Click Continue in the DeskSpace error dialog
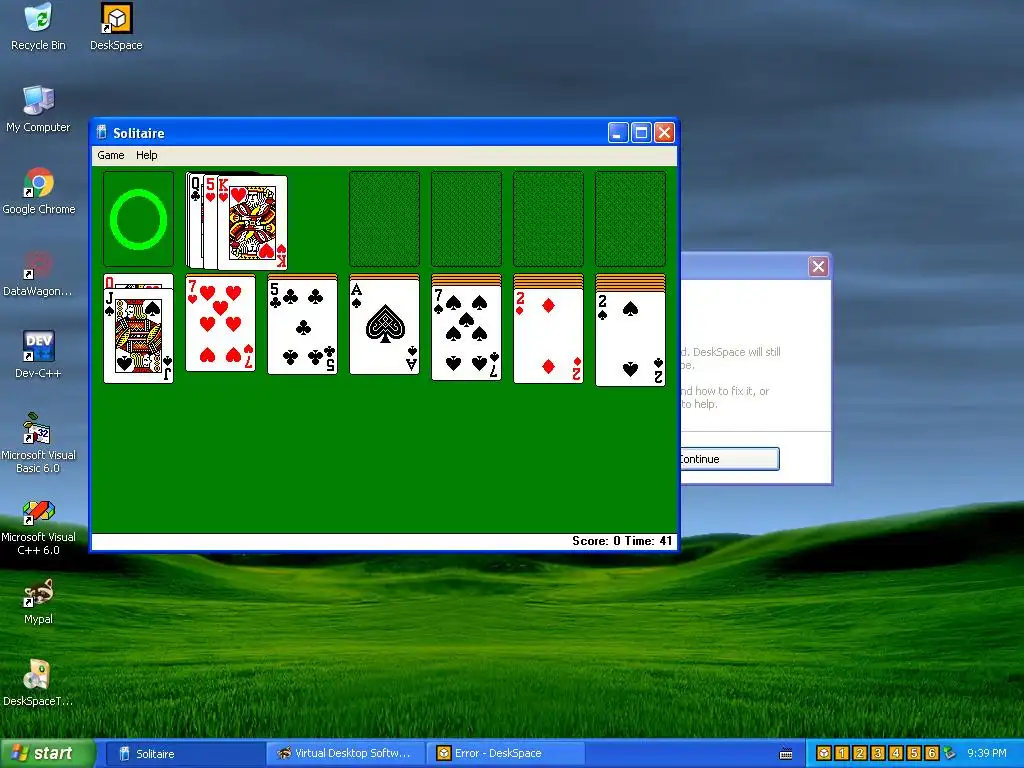 click(729, 459)
